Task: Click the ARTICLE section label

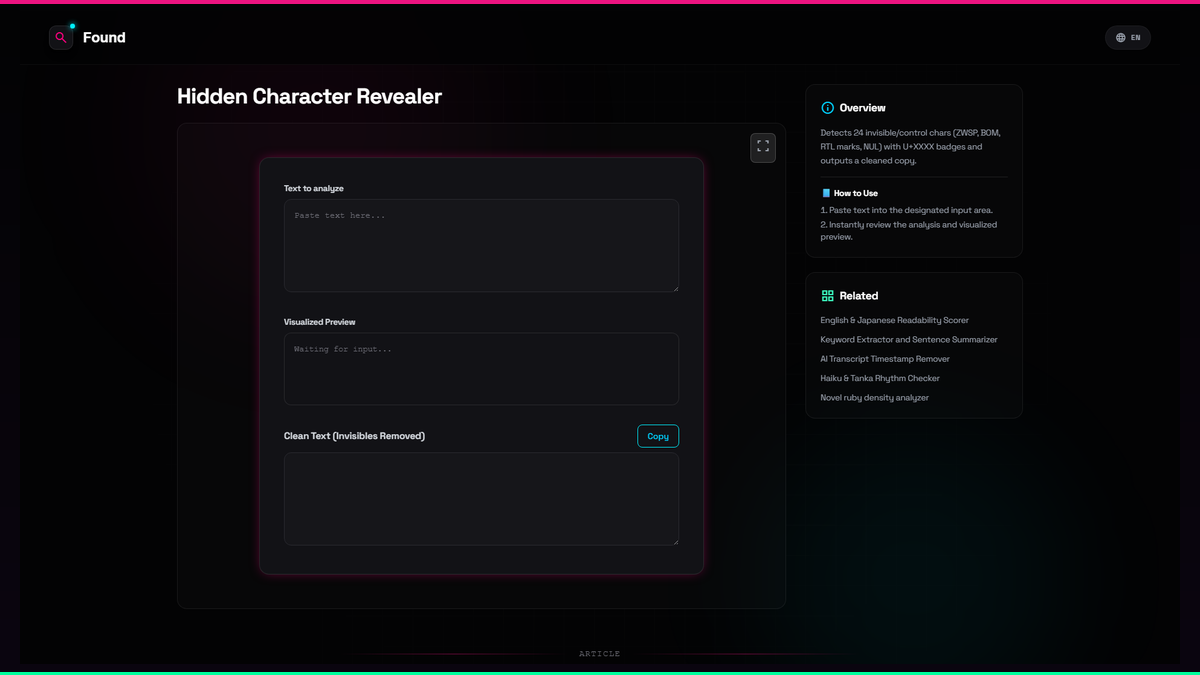Action: (599, 654)
